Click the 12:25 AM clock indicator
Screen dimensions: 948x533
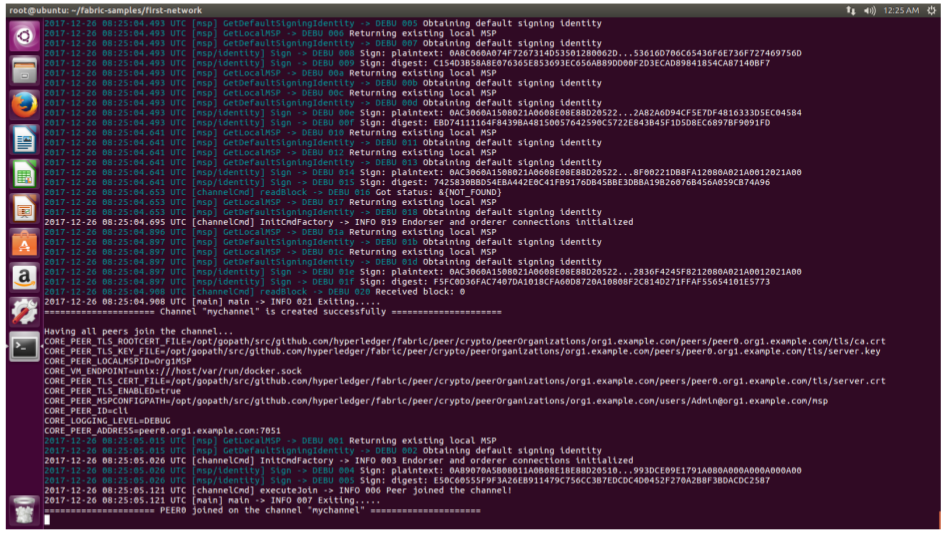click(901, 10)
